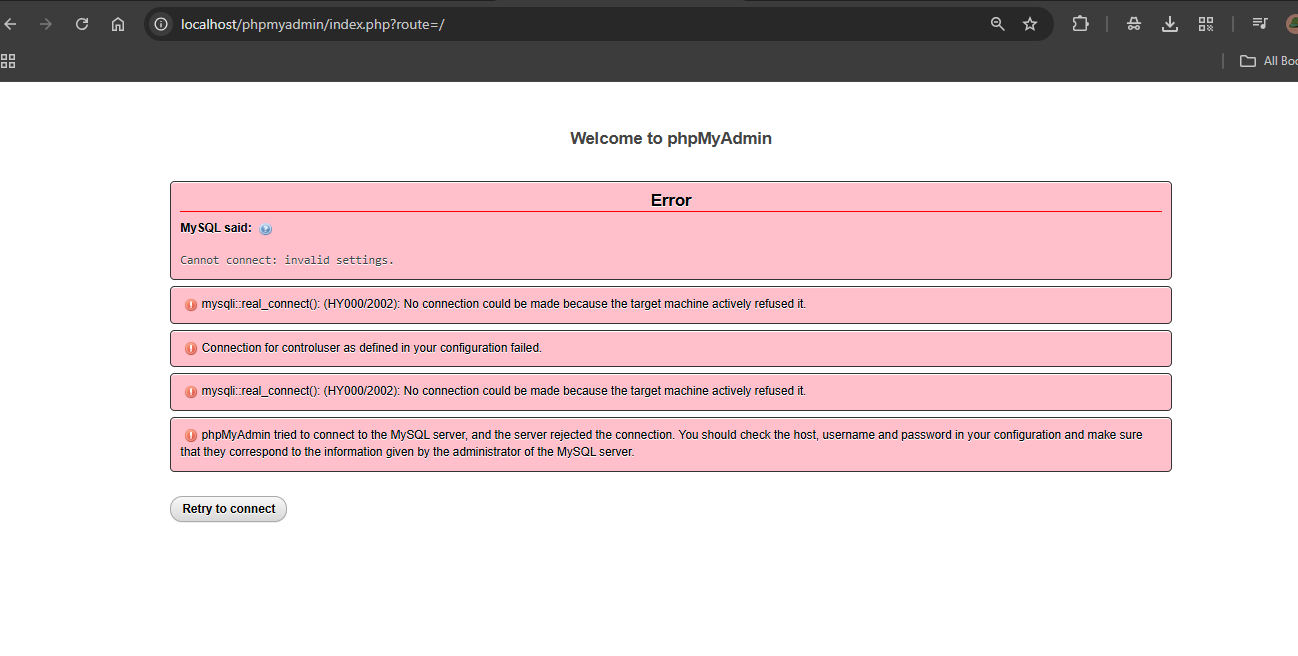Open the browser profile avatar
The image size is (1298, 656).
click(x=1291, y=24)
